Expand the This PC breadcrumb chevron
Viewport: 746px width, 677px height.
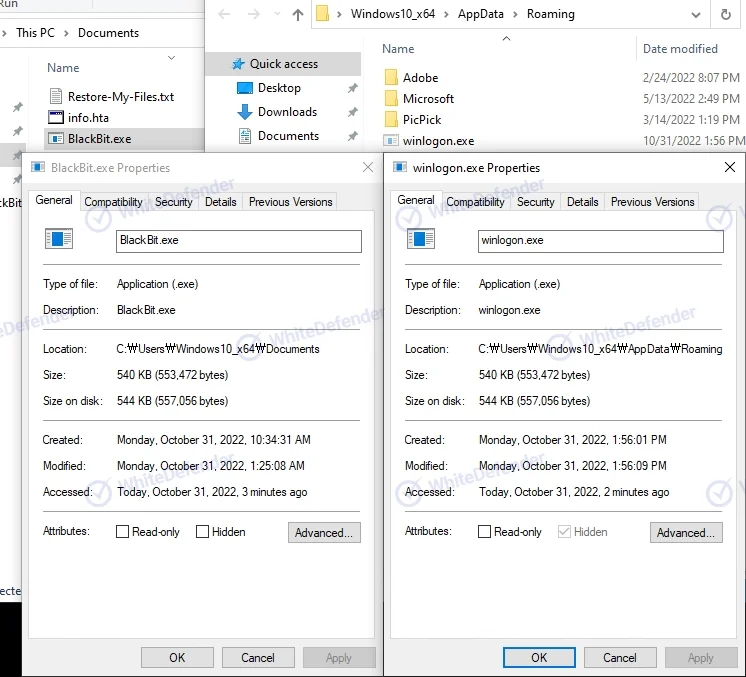[x=66, y=33]
